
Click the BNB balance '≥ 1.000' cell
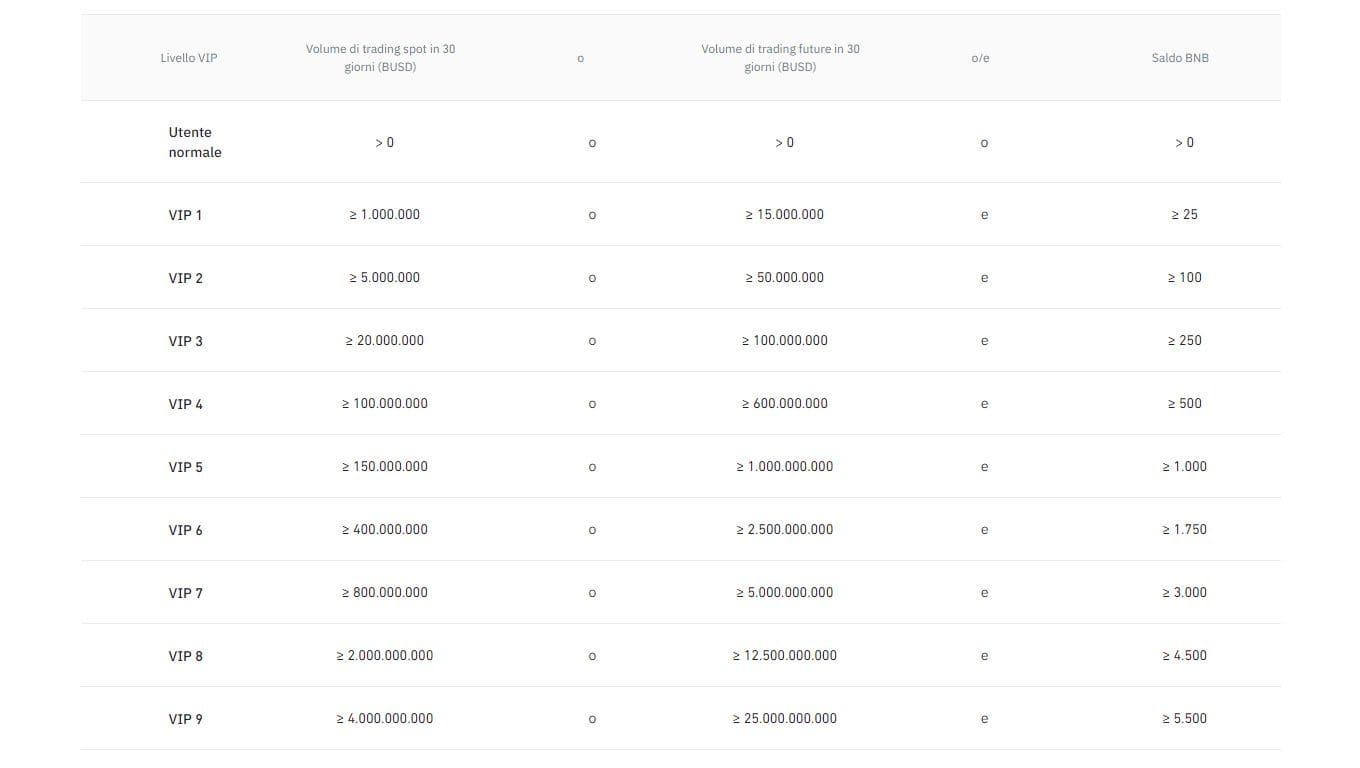1185,466
